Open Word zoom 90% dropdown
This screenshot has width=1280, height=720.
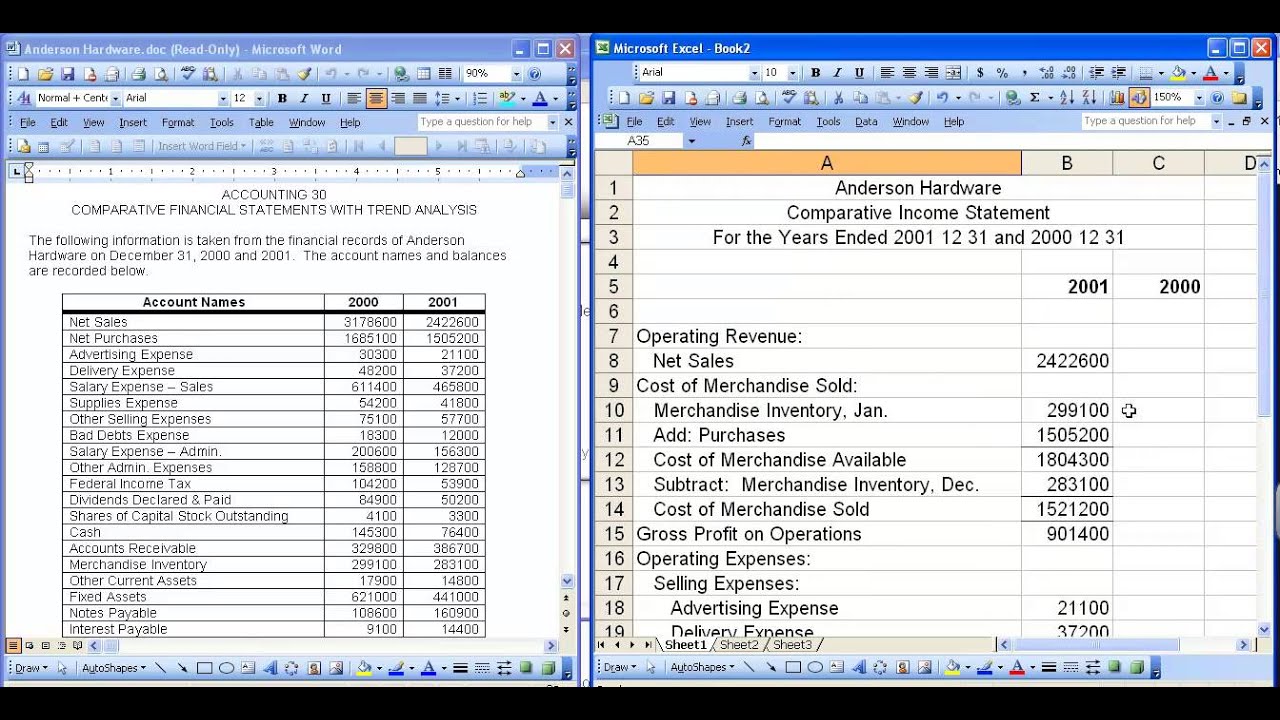point(517,74)
